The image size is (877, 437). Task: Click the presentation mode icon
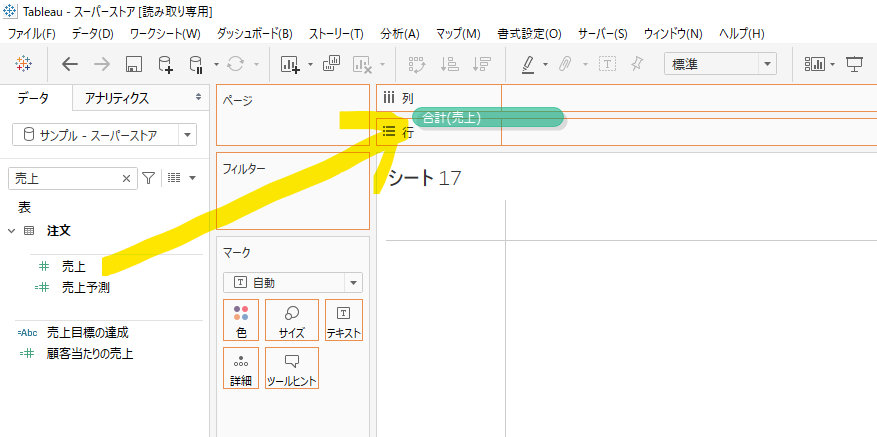[855, 64]
